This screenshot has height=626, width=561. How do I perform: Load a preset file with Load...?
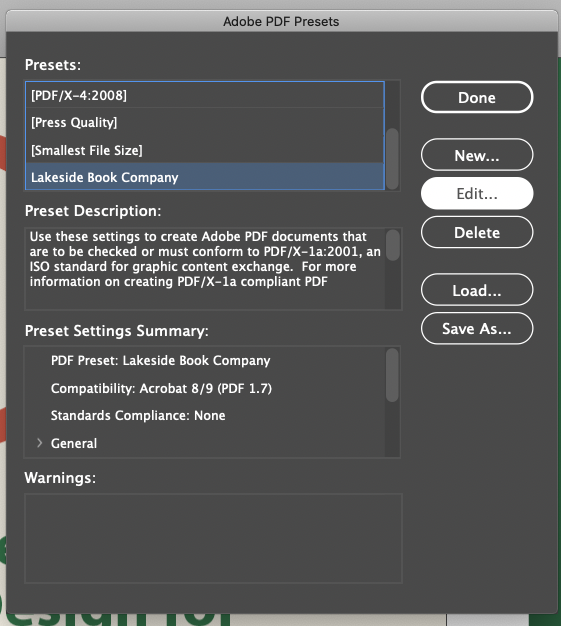[x=477, y=290]
